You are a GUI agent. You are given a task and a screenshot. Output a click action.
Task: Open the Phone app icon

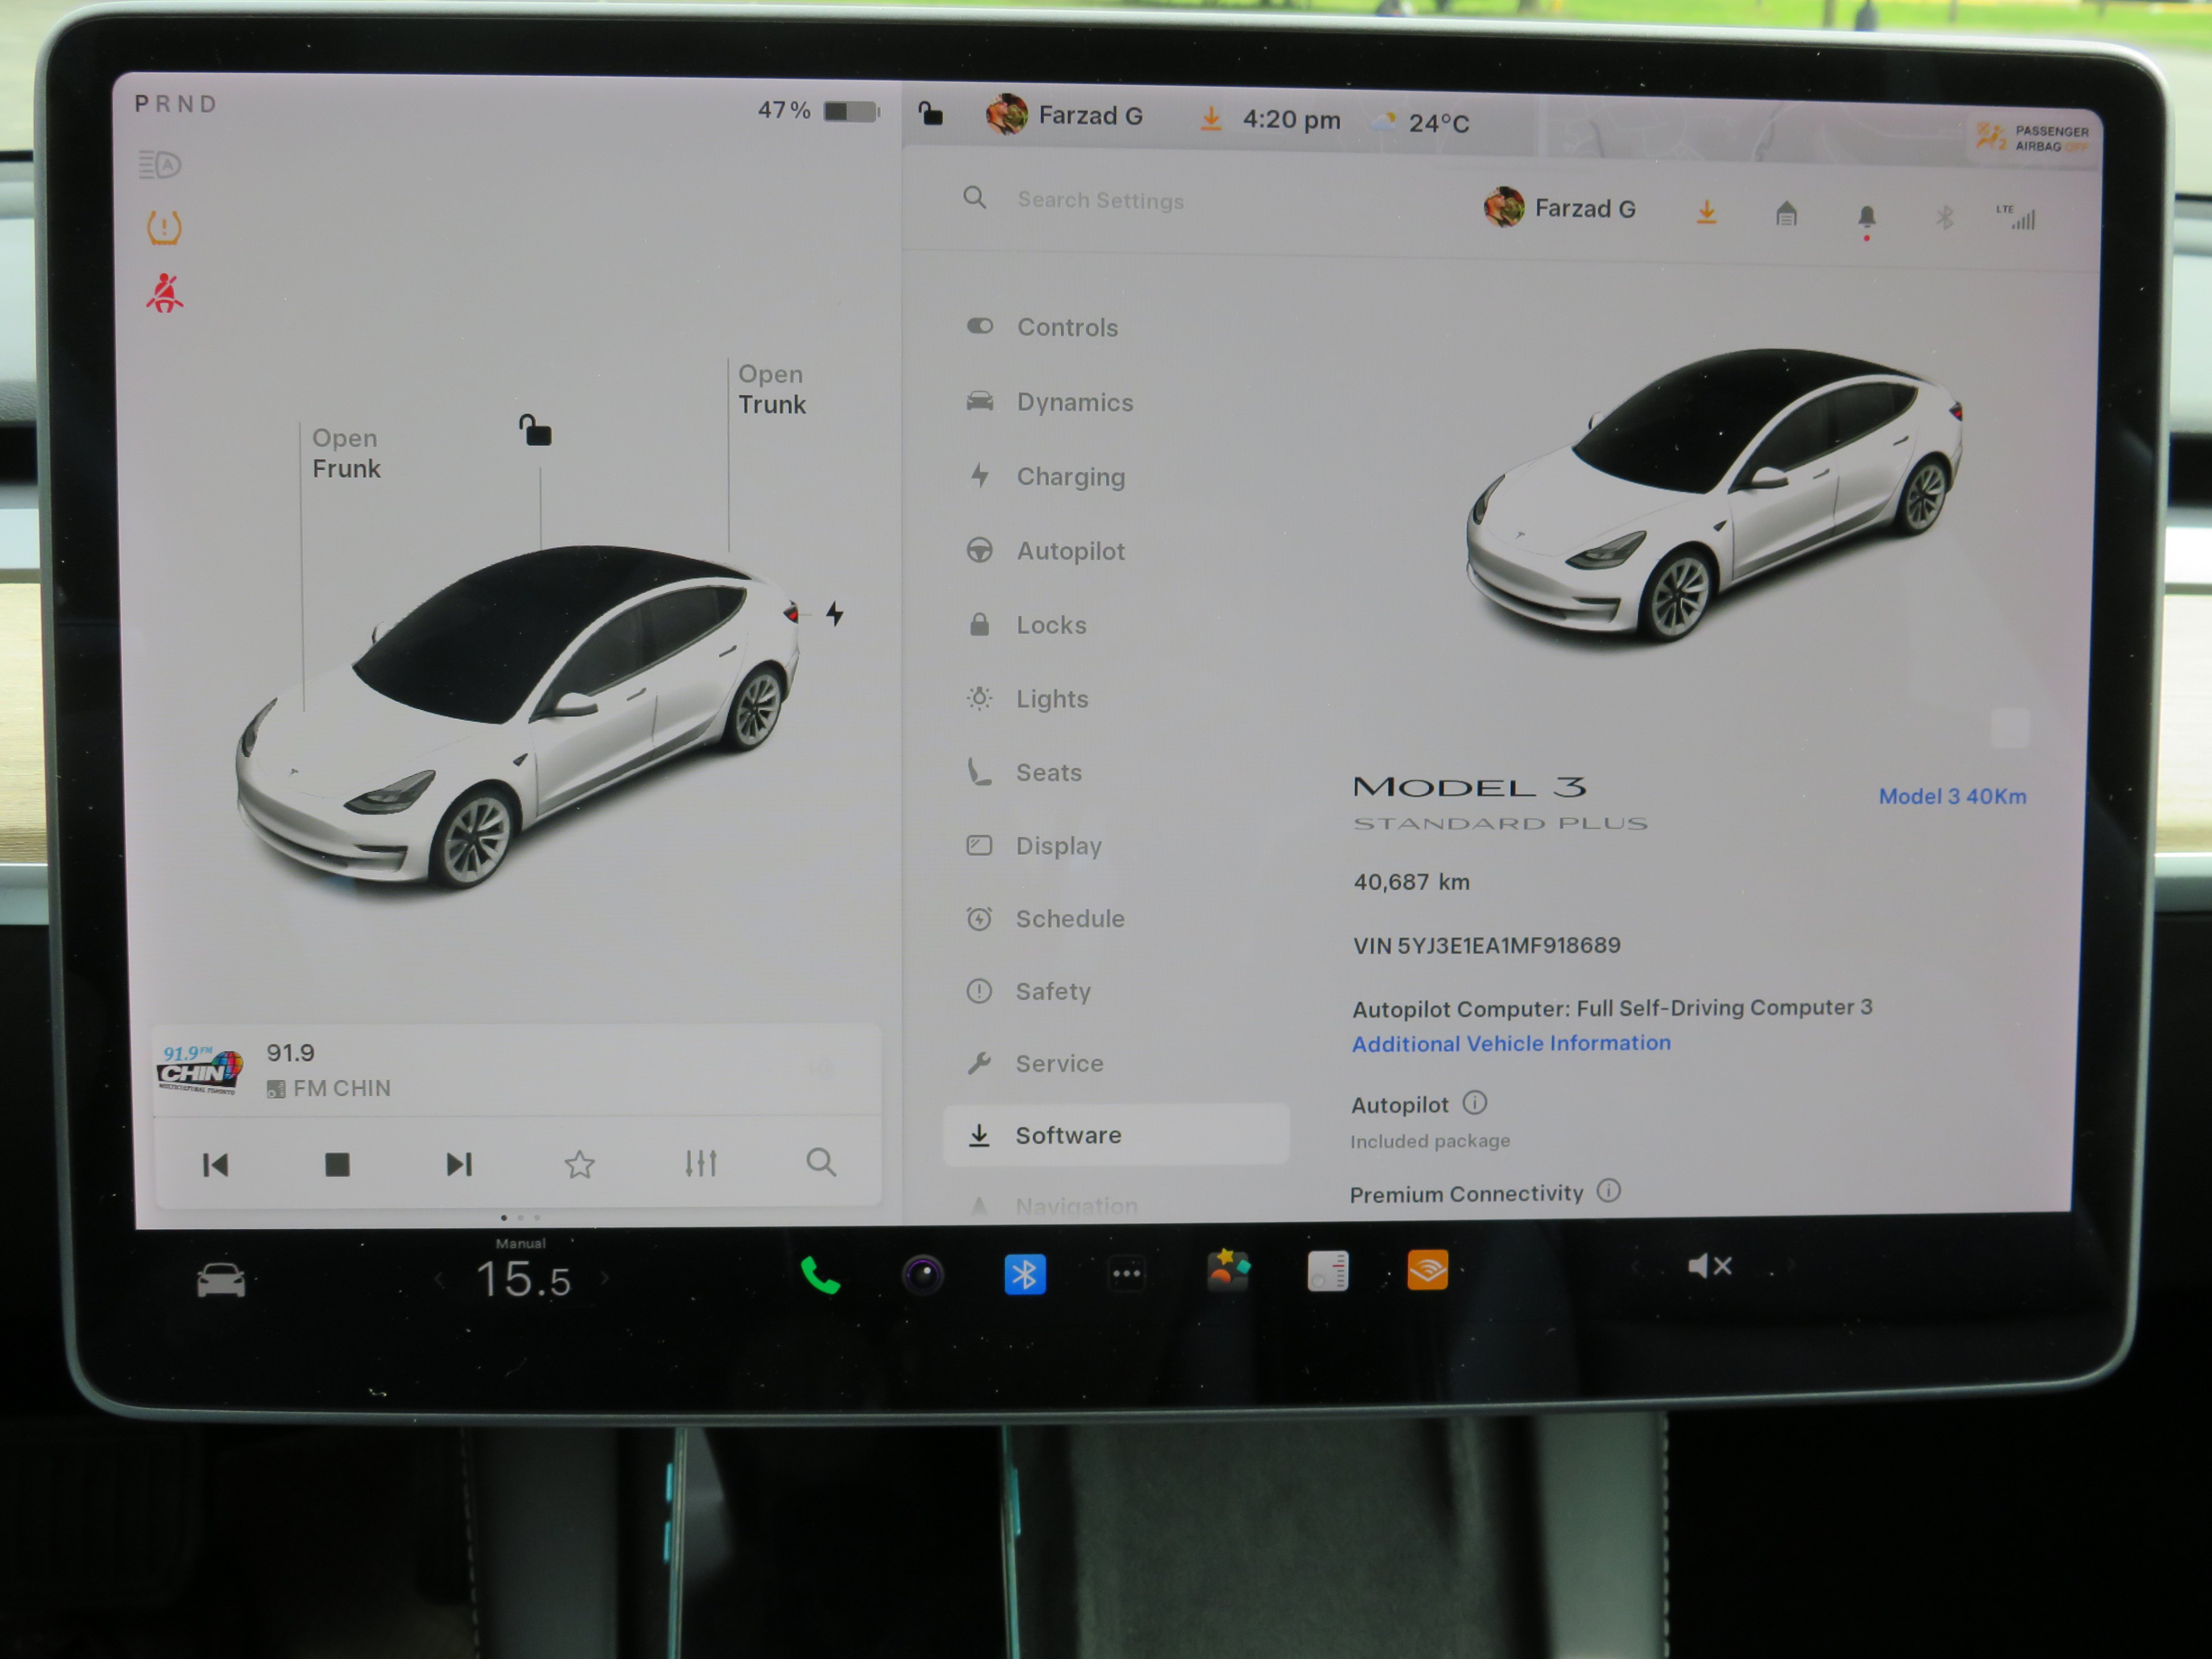(821, 1276)
